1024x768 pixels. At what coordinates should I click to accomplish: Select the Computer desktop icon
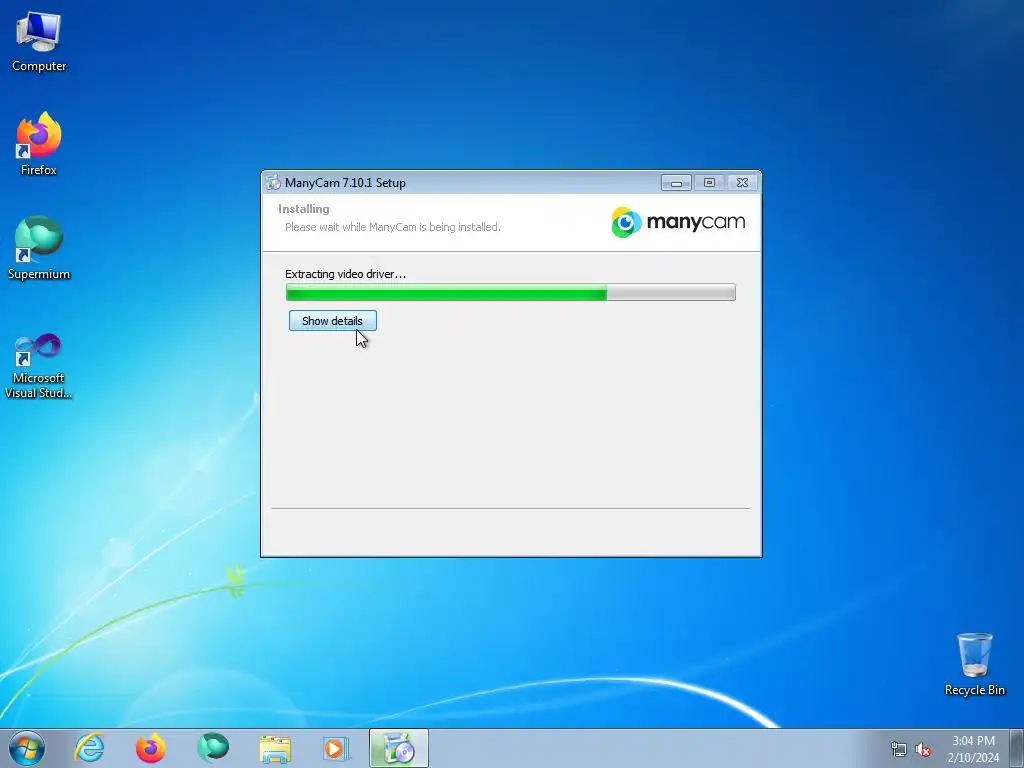click(39, 42)
